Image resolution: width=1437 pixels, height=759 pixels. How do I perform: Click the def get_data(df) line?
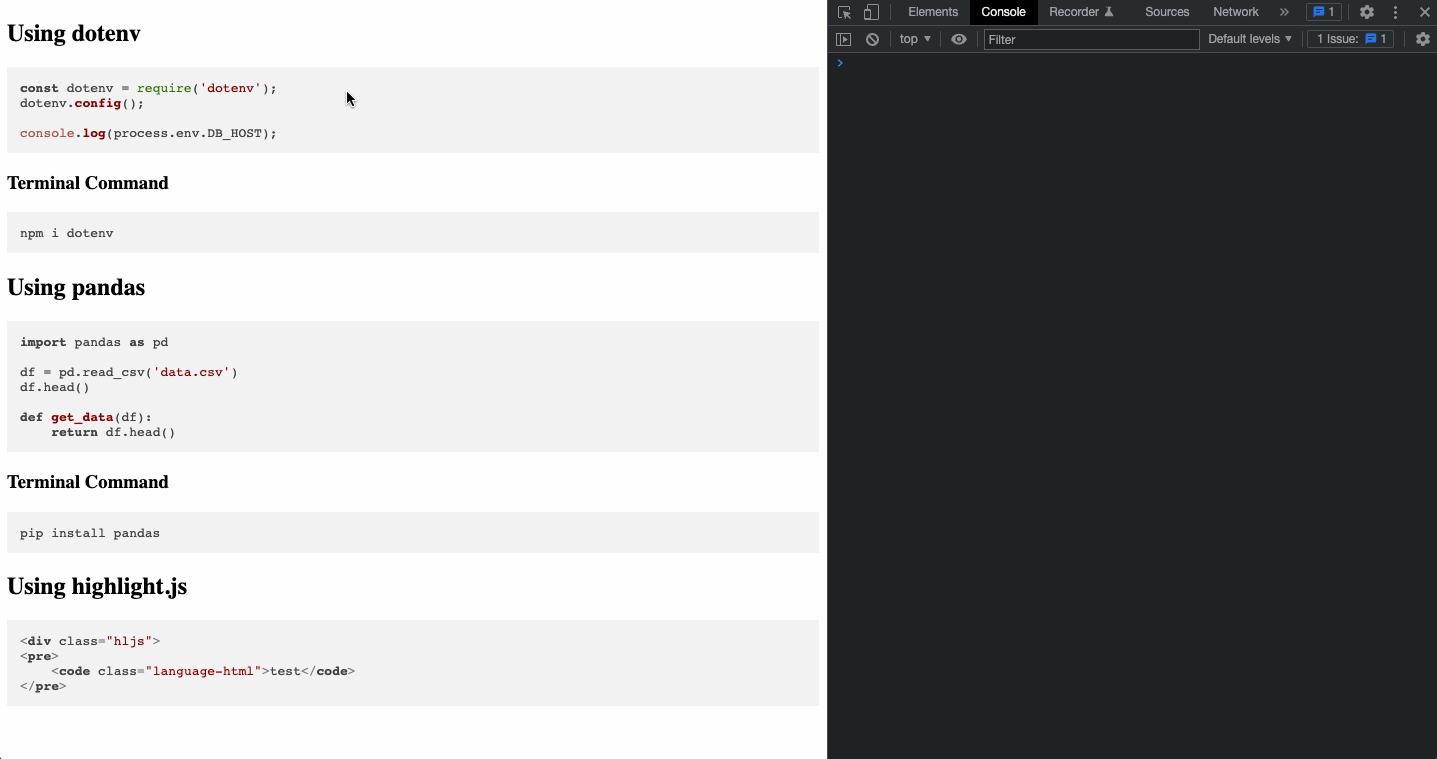(x=86, y=417)
